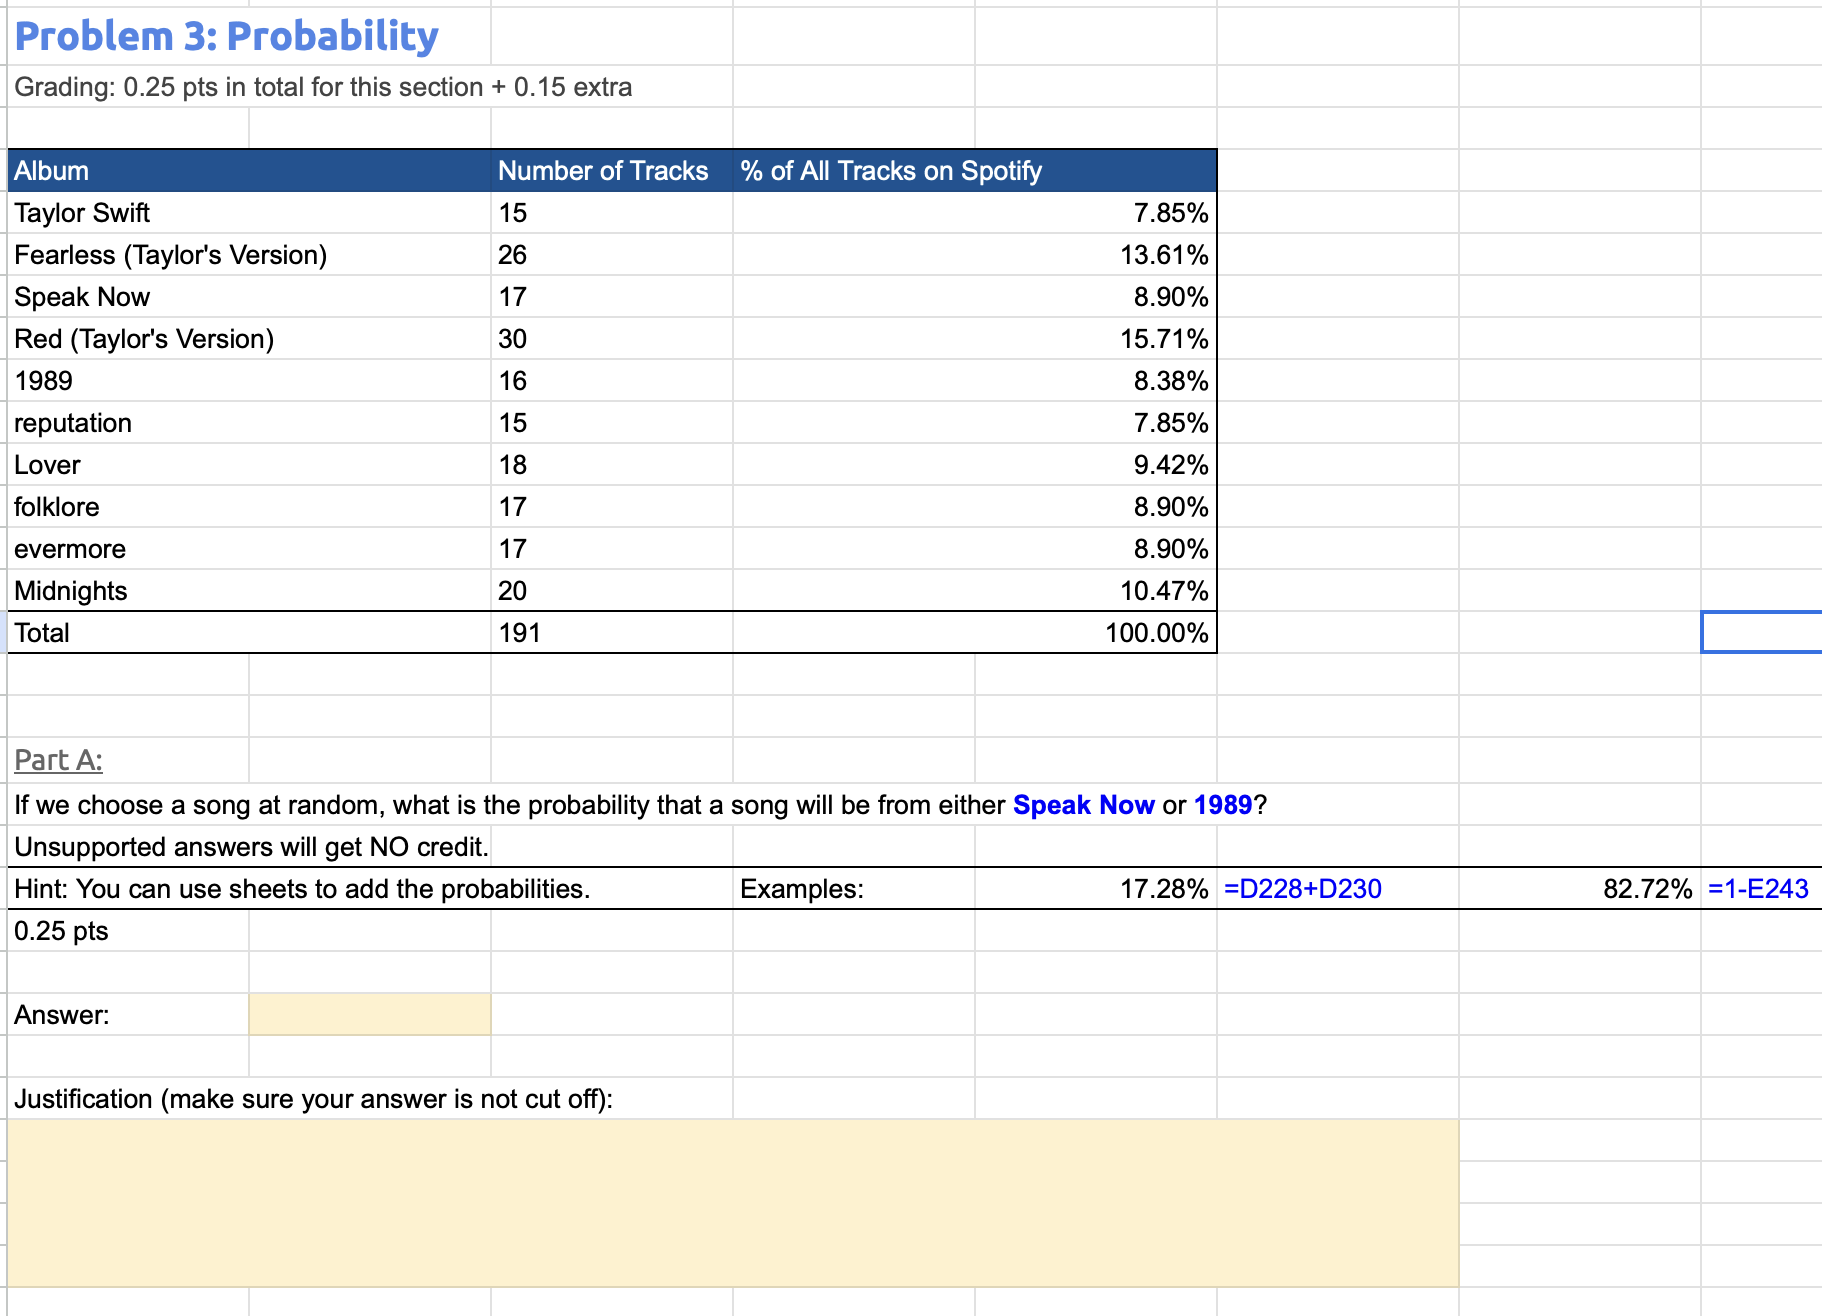Image resolution: width=1822 pixels, height=1316 pixels.
Task: Click the total track count 191
Action: [612, 633]
